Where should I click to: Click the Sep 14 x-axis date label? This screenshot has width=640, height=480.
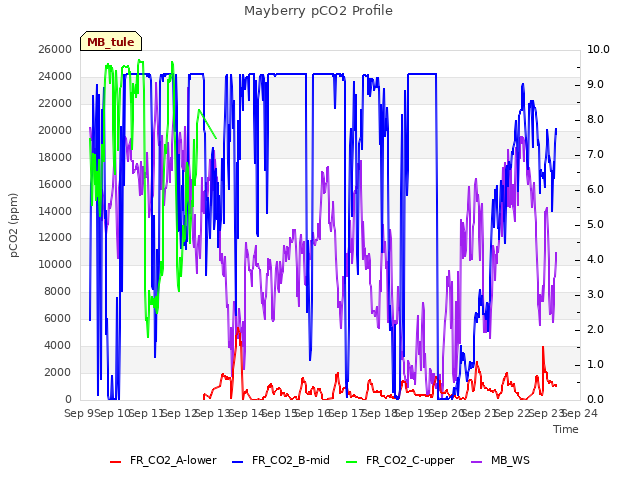247,413
